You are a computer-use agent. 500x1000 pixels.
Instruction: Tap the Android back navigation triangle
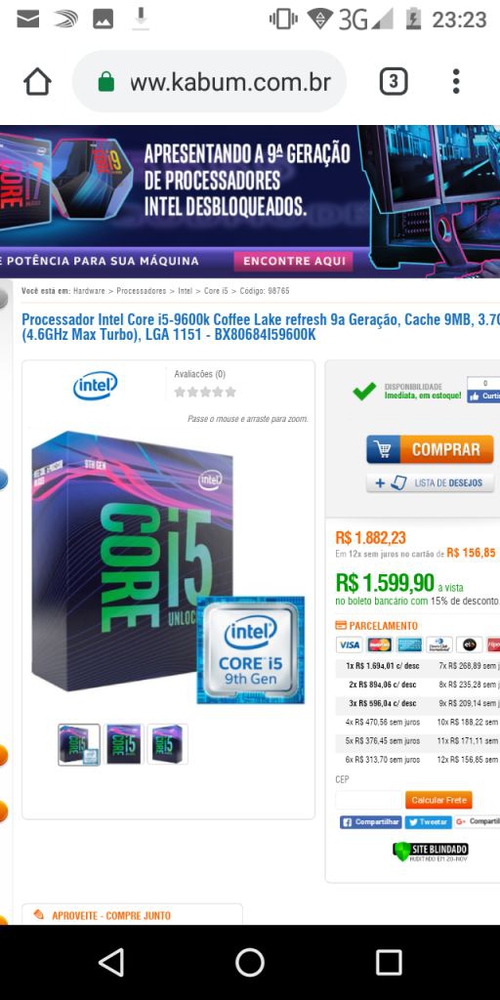112,962
